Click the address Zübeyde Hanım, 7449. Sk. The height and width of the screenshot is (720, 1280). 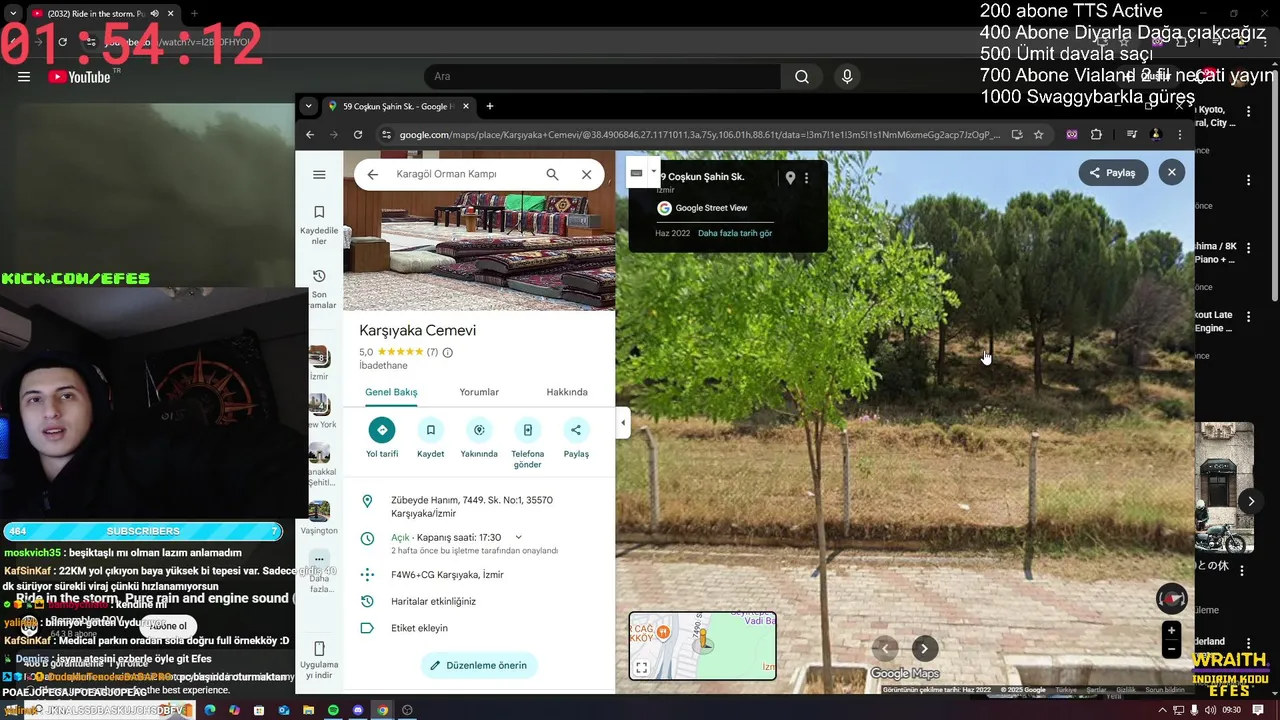coord(472,506)
